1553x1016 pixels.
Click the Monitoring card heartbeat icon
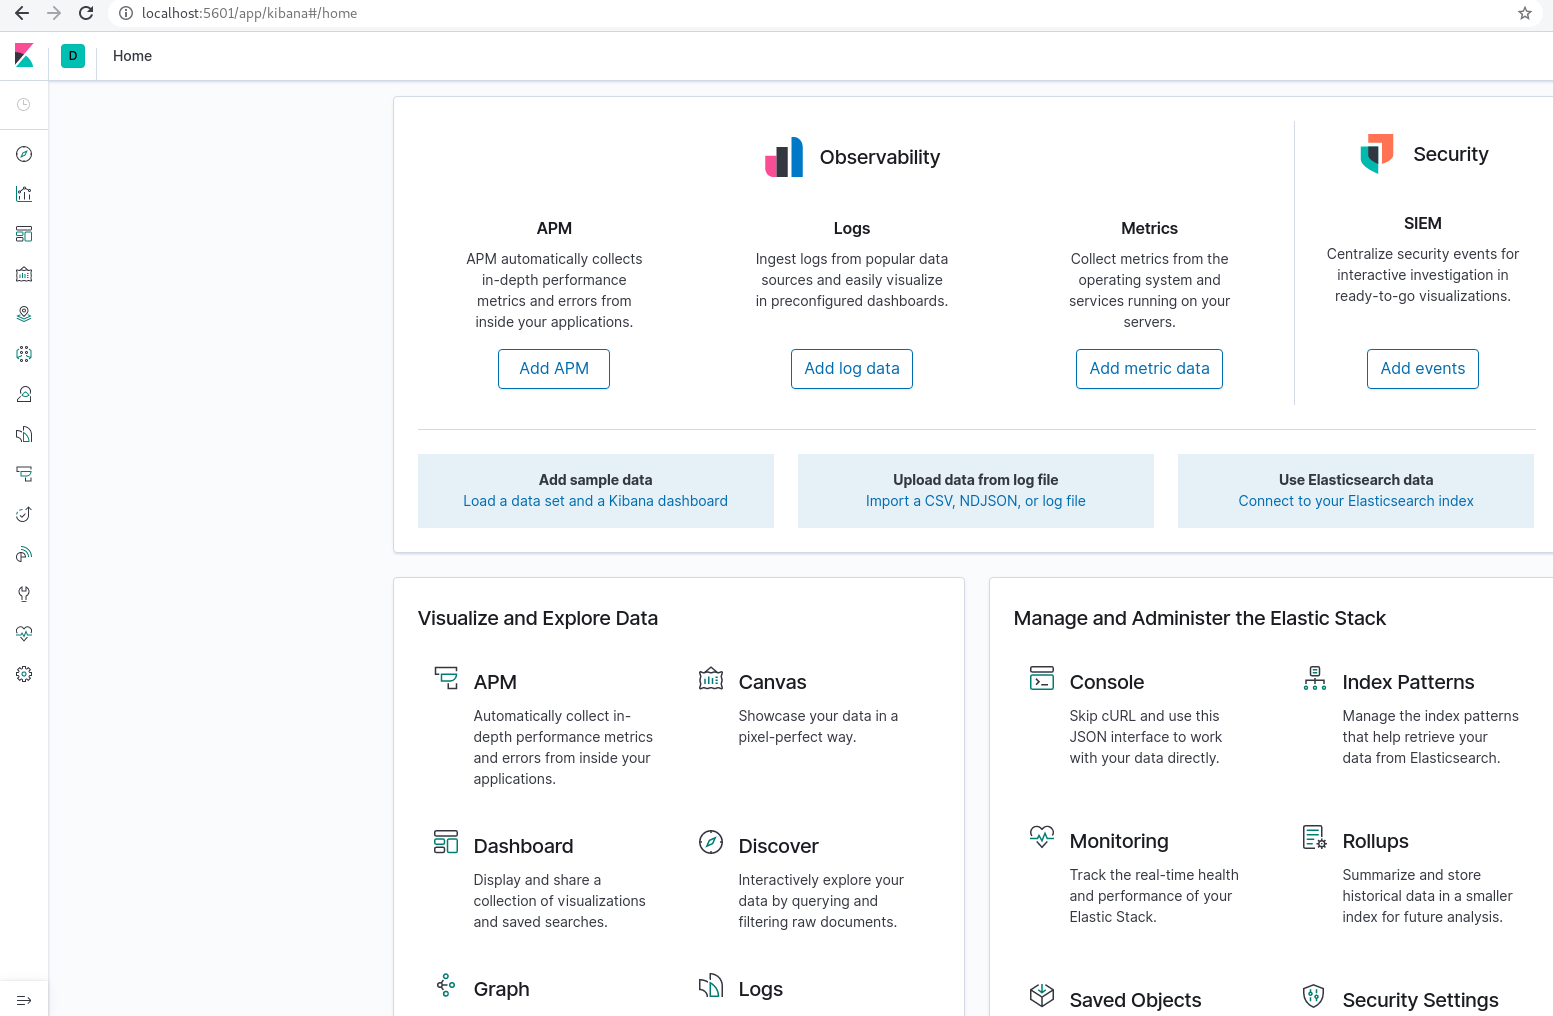(x=1042, y=837)
